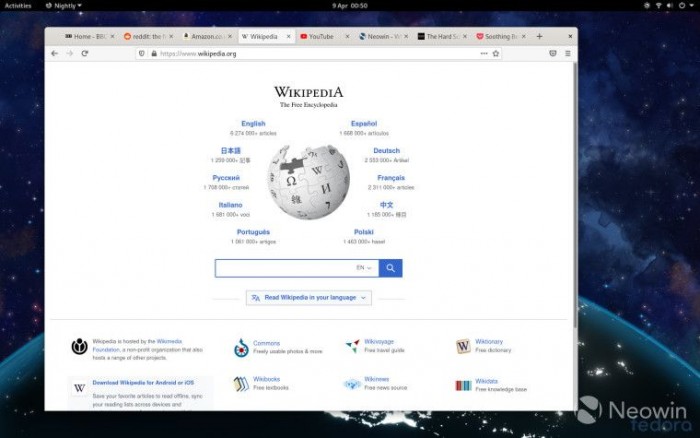Switch to the YouTube tab
The width and height of the screenshot is (700, 438).
[320, 36]
